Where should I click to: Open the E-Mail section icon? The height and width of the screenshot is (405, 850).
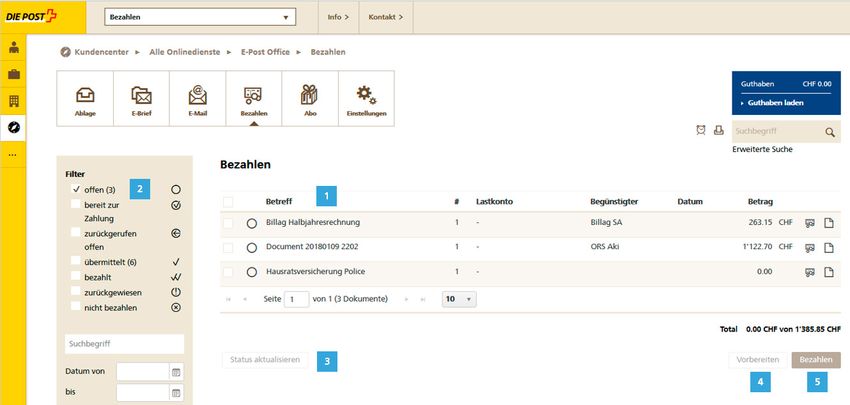pyautogui.click(x=198, y=98)
